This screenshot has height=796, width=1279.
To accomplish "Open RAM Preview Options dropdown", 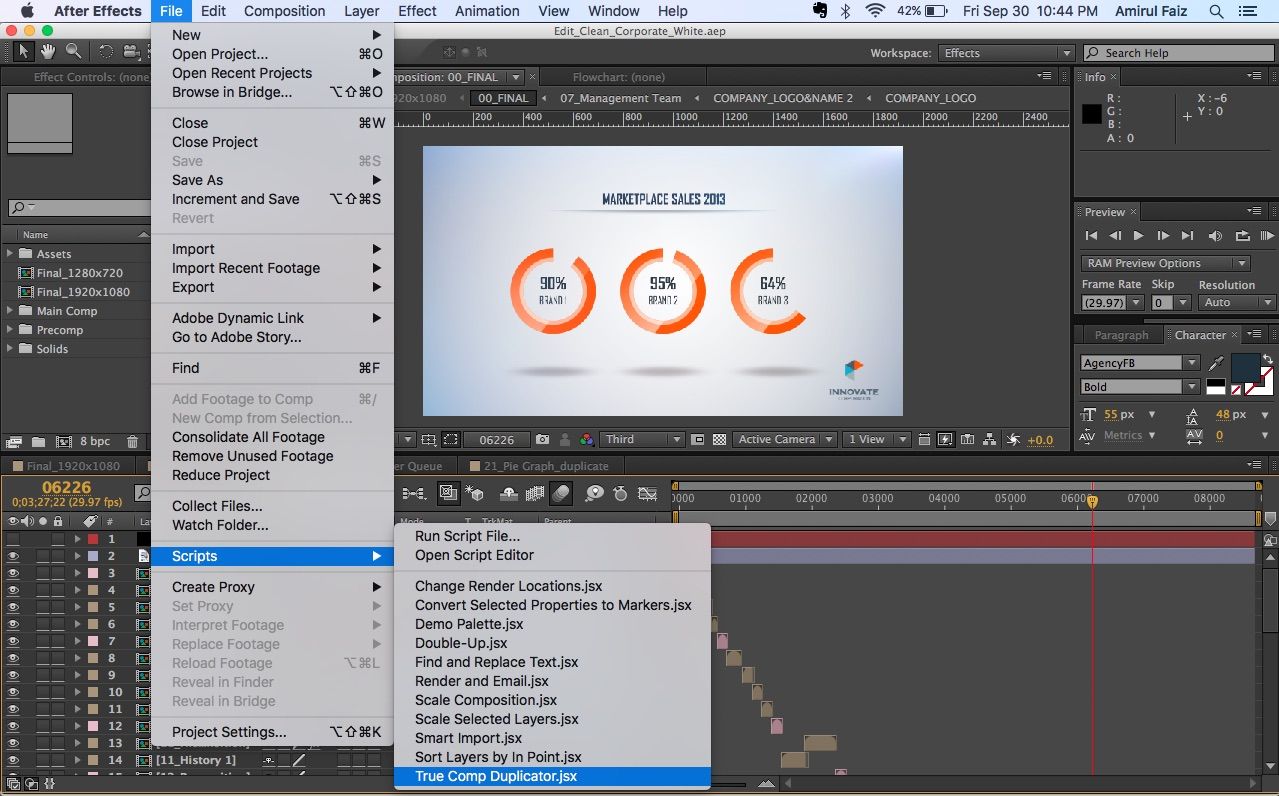I will click(1166, 263).
